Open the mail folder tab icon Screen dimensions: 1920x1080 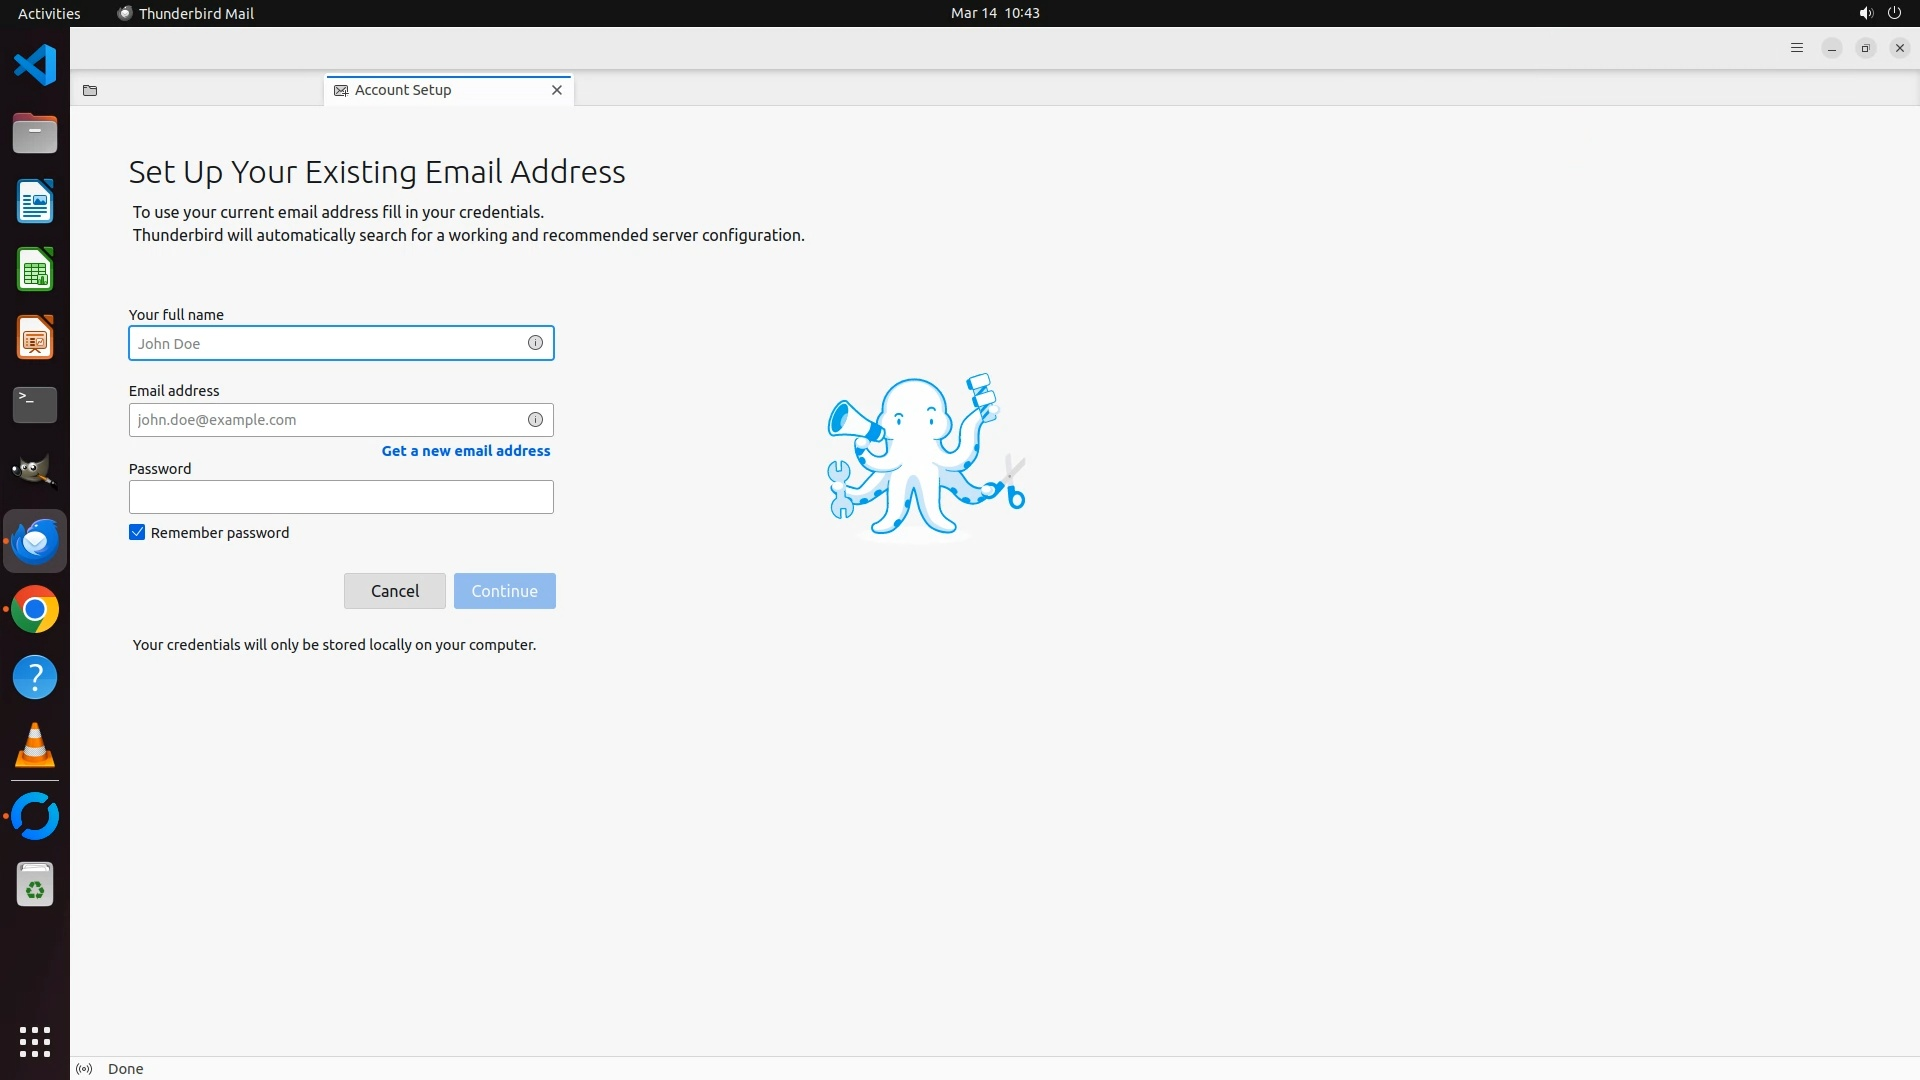pos(90,90)
